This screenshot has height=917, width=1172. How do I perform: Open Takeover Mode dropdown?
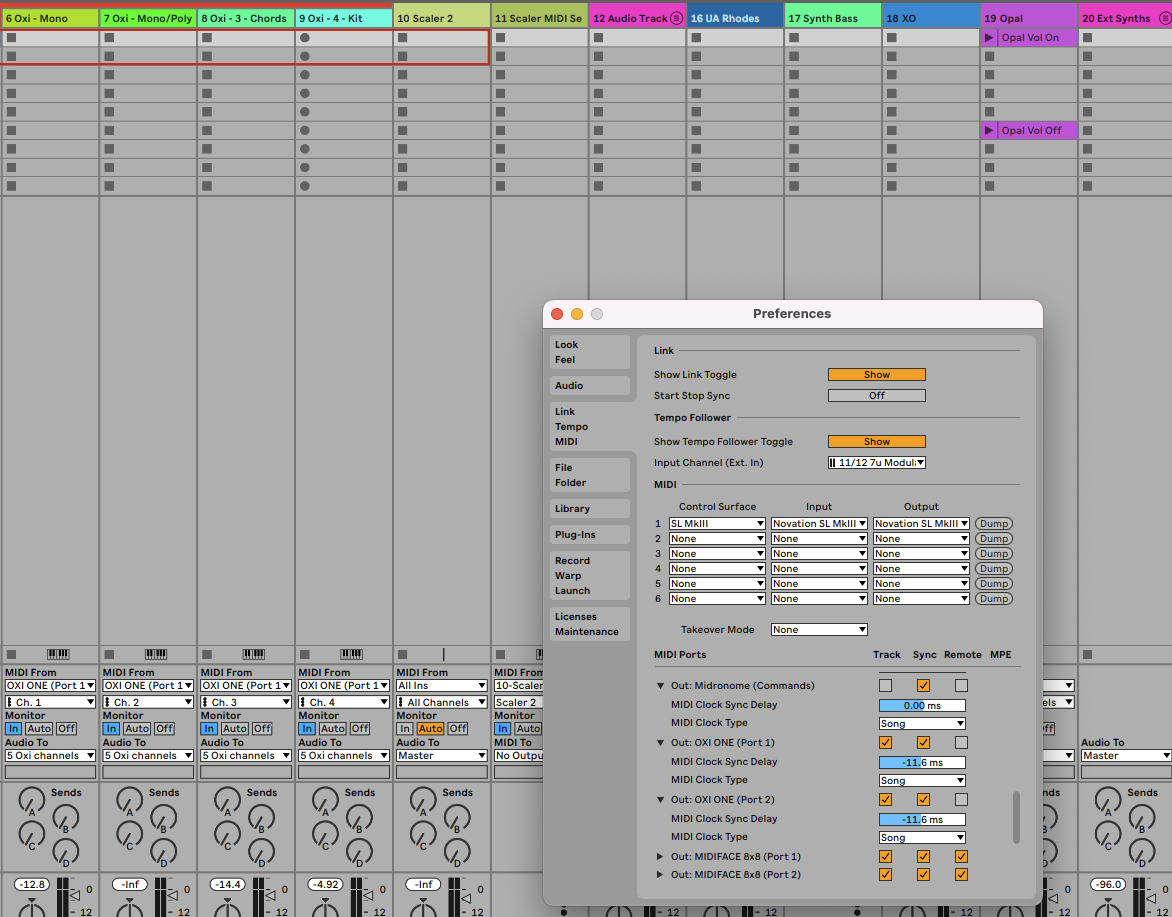pos(819,629)
